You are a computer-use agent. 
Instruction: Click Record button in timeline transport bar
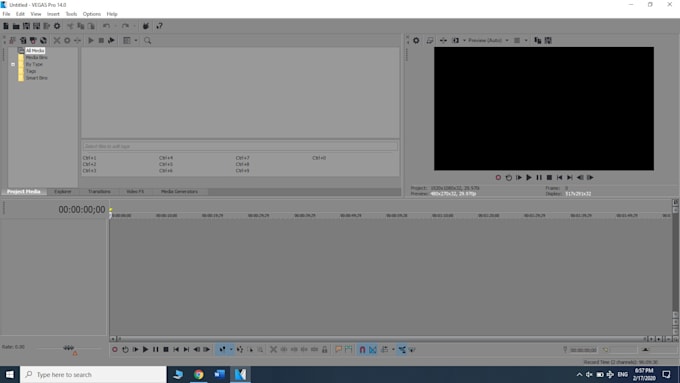point(115,350)
